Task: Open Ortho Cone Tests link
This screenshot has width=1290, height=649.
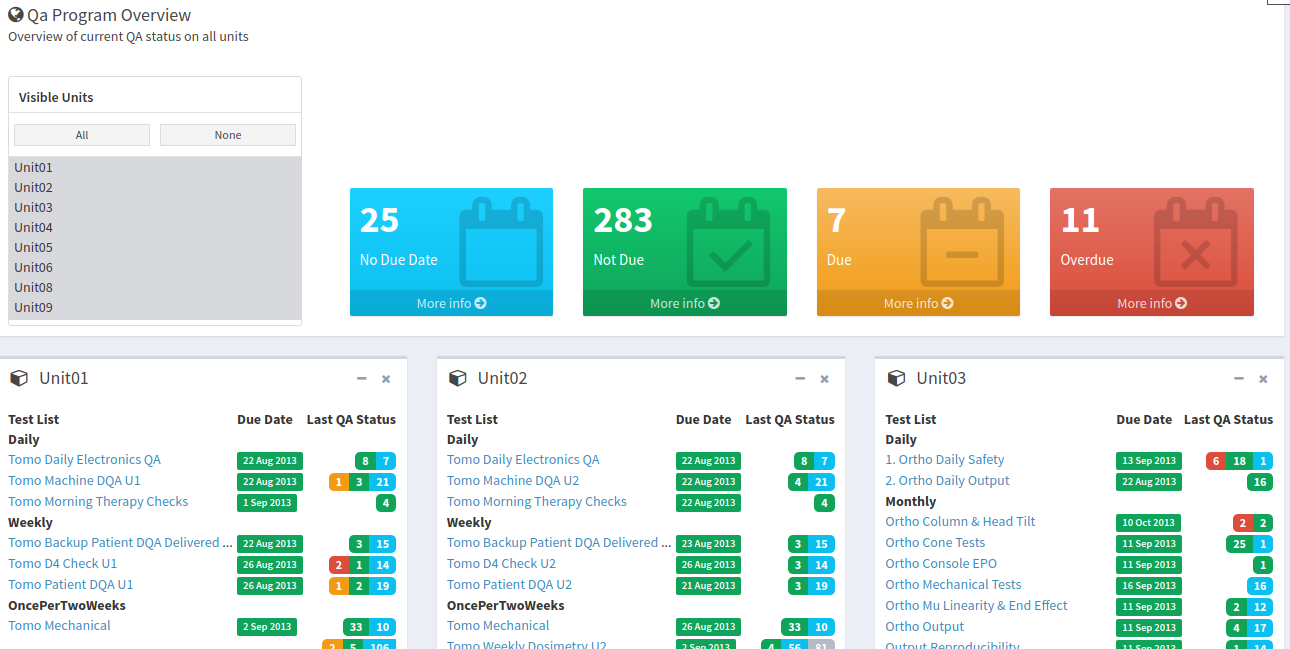Action: tap(935, 543)
